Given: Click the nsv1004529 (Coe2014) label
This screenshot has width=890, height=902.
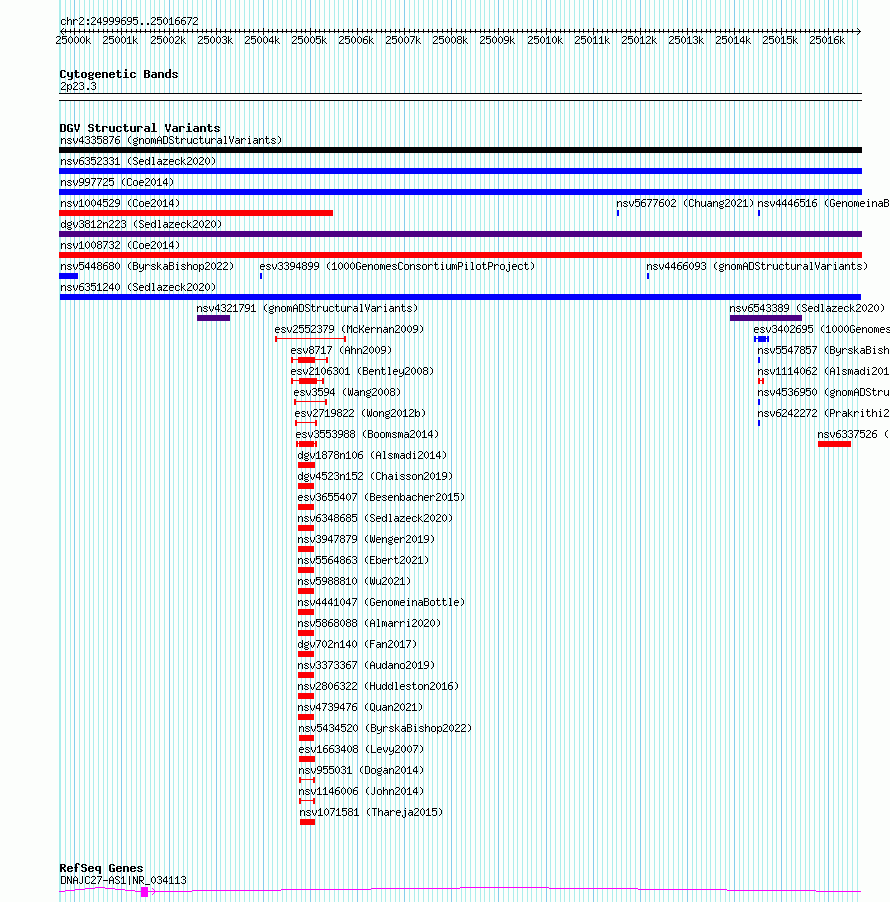Looking at the screenshot, I should pyautogui.click(x=120, y=203).
